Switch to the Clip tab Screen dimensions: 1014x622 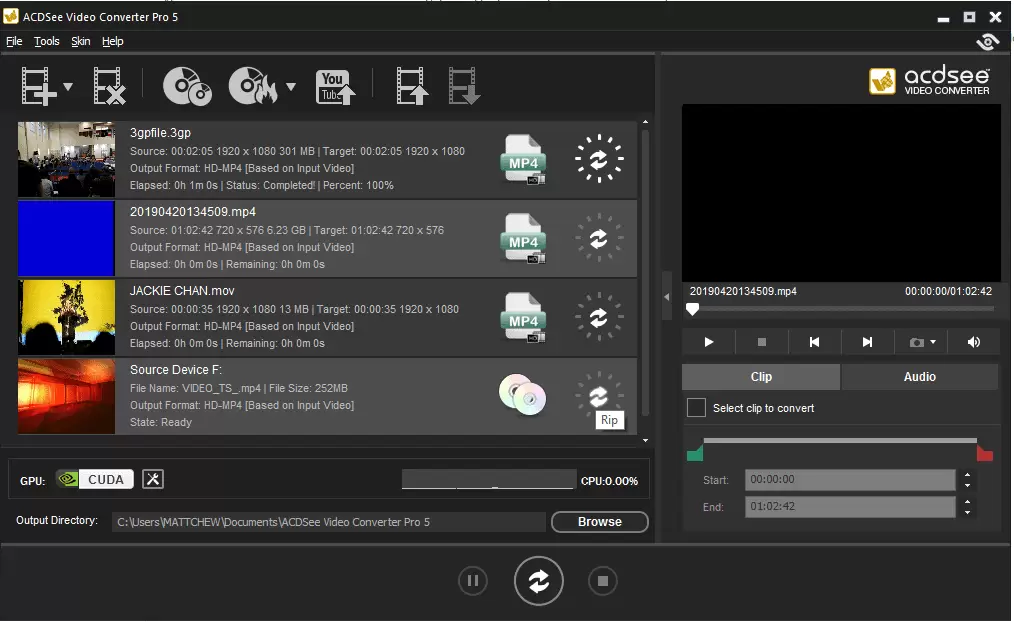click(x=761, y=377)
